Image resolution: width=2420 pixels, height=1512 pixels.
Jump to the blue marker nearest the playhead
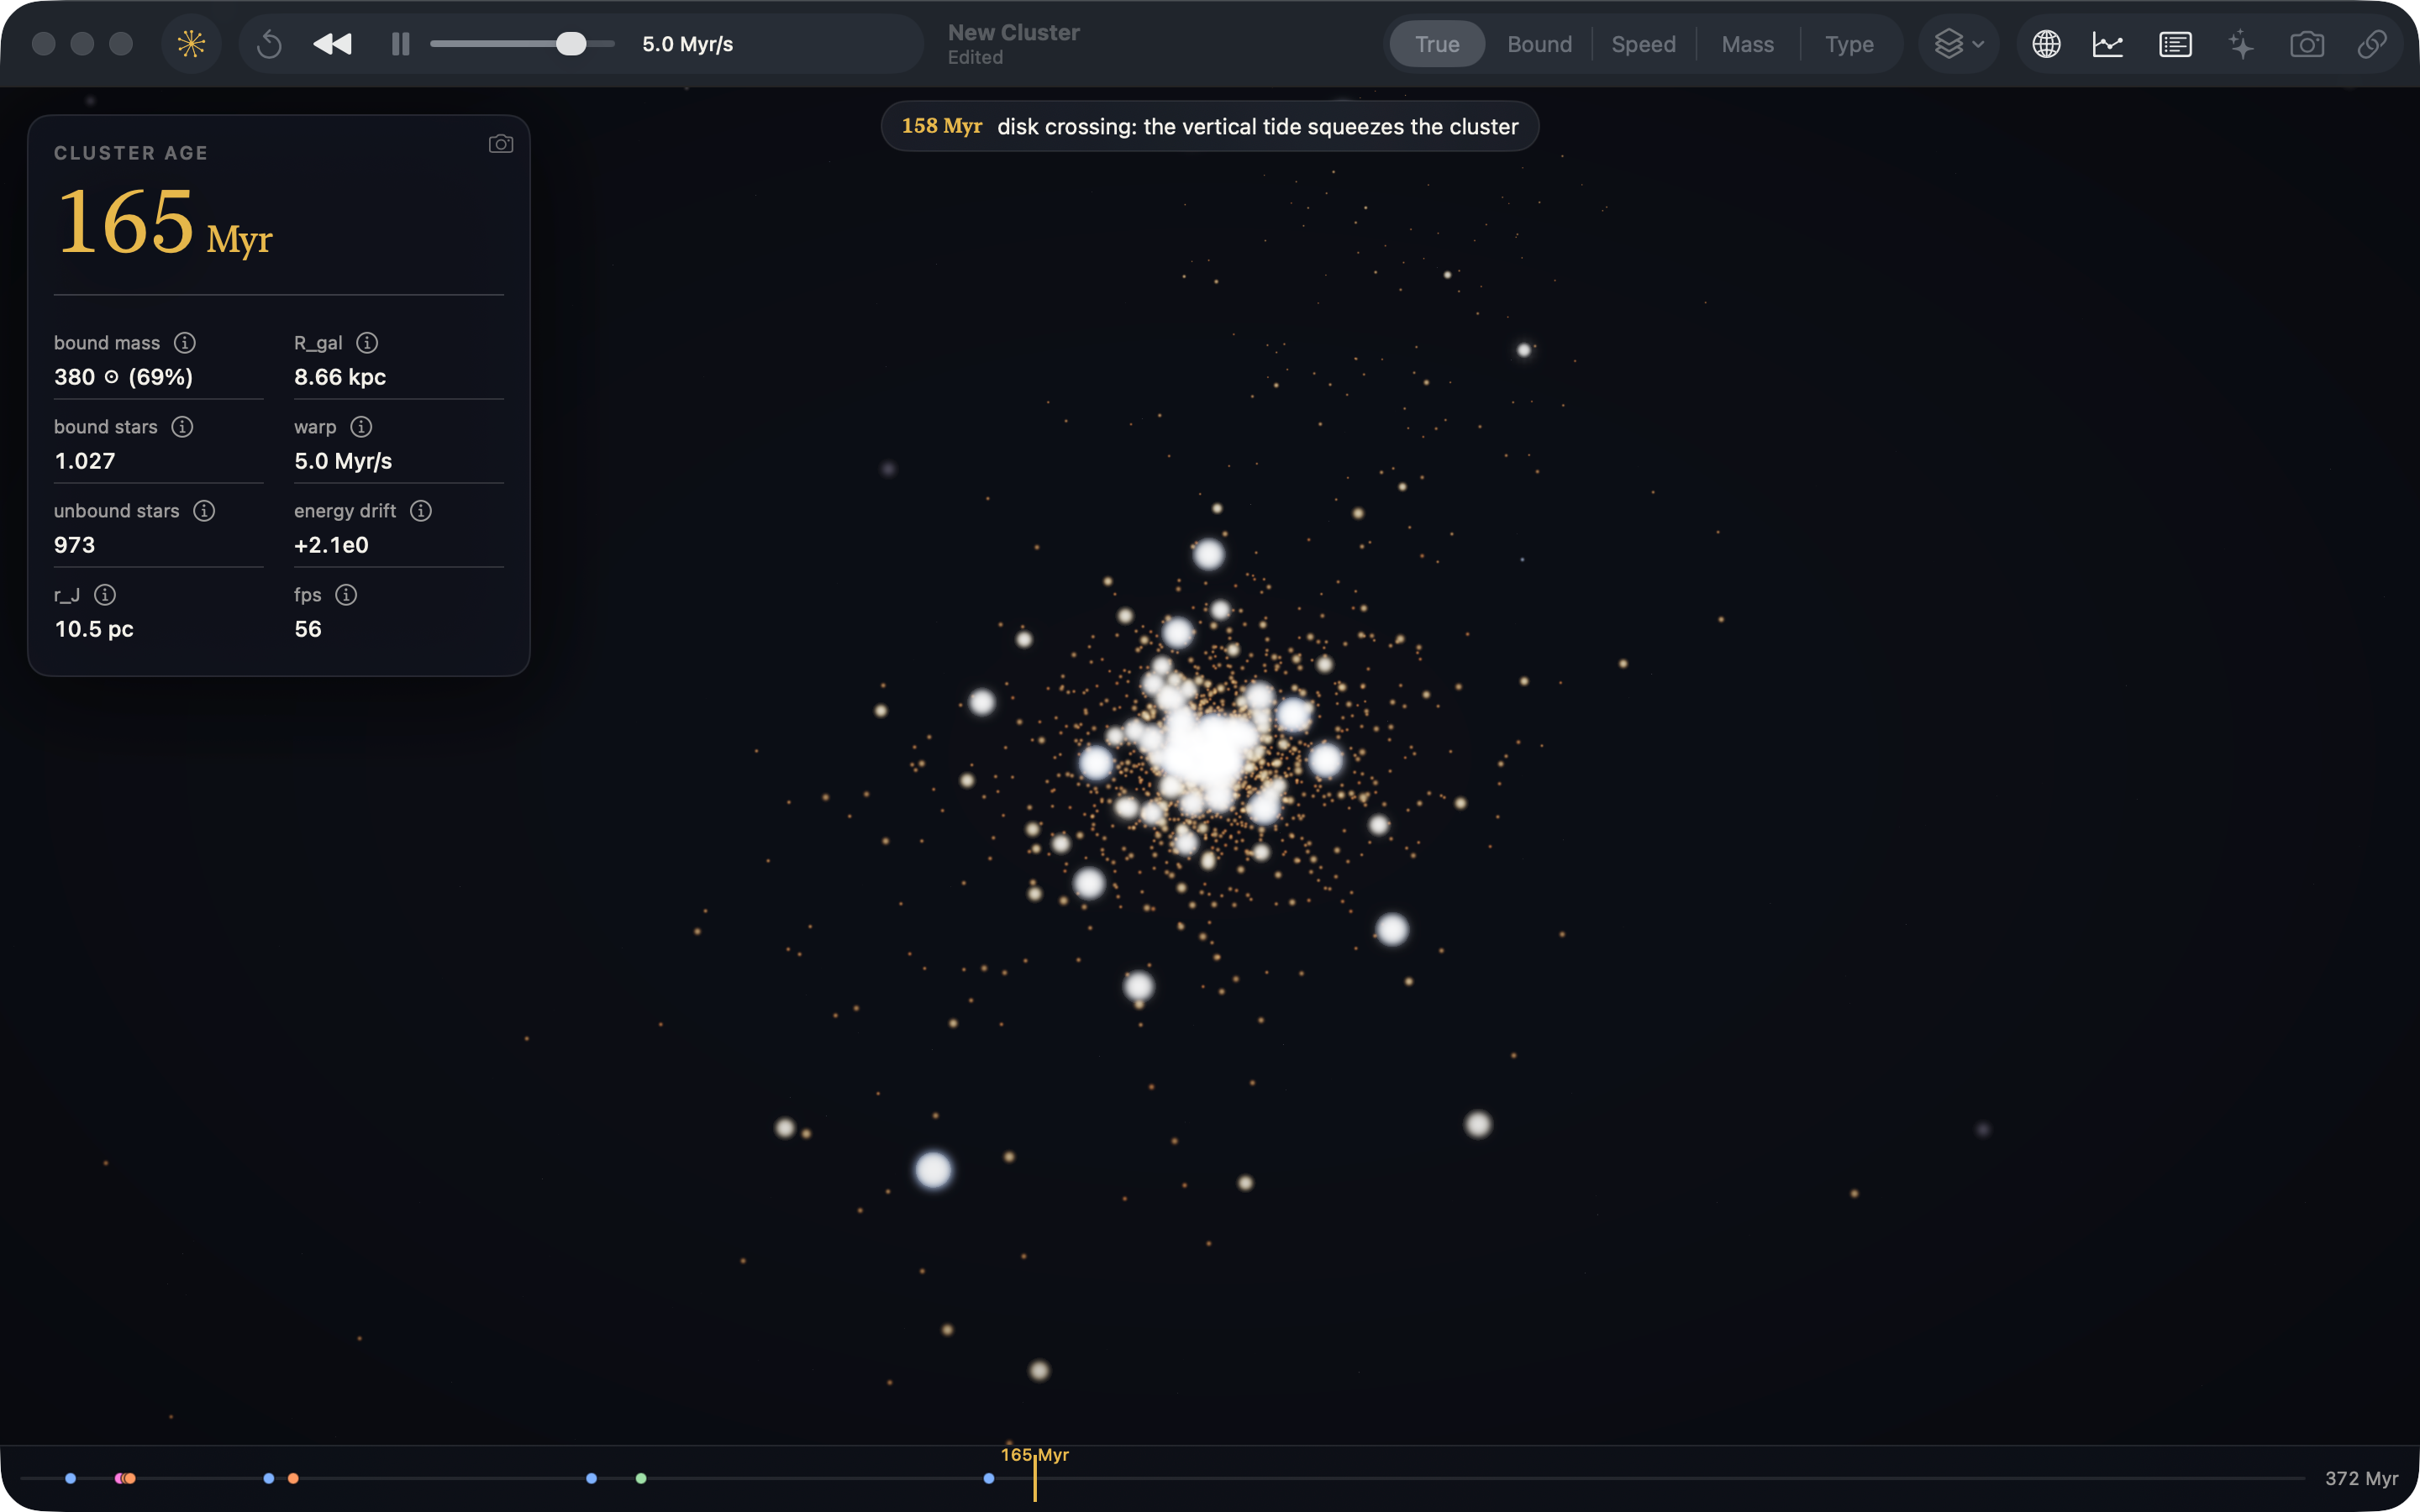point(989,1478)
